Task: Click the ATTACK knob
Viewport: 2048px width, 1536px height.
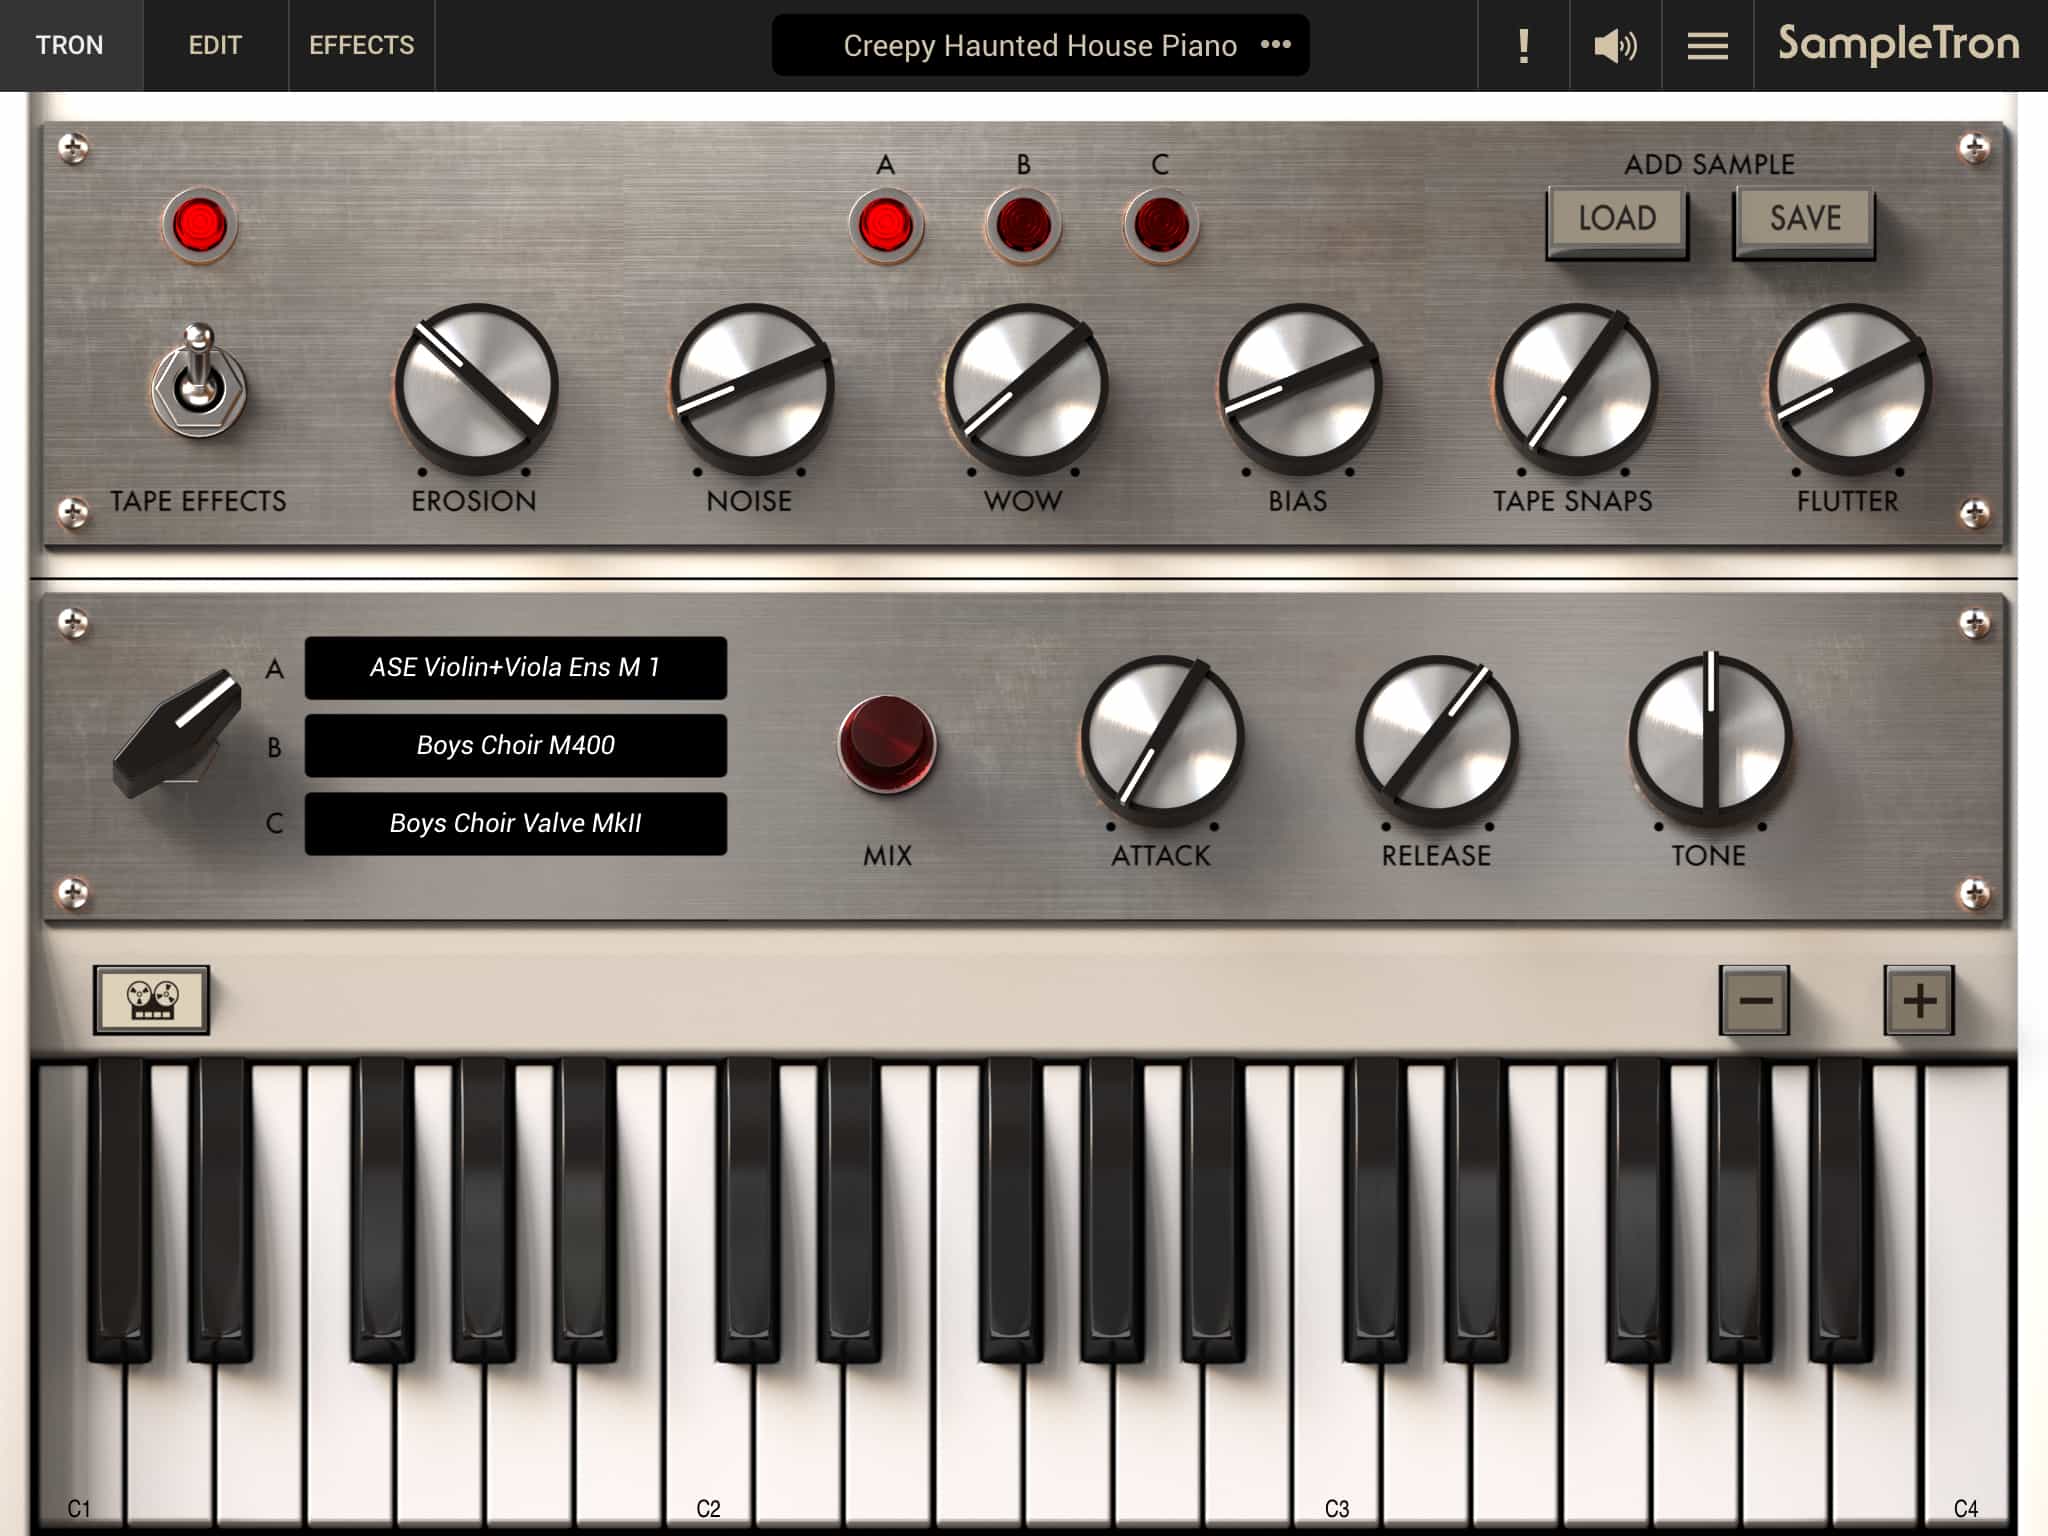Action: pyautogui.click(x=1161, y=738)
